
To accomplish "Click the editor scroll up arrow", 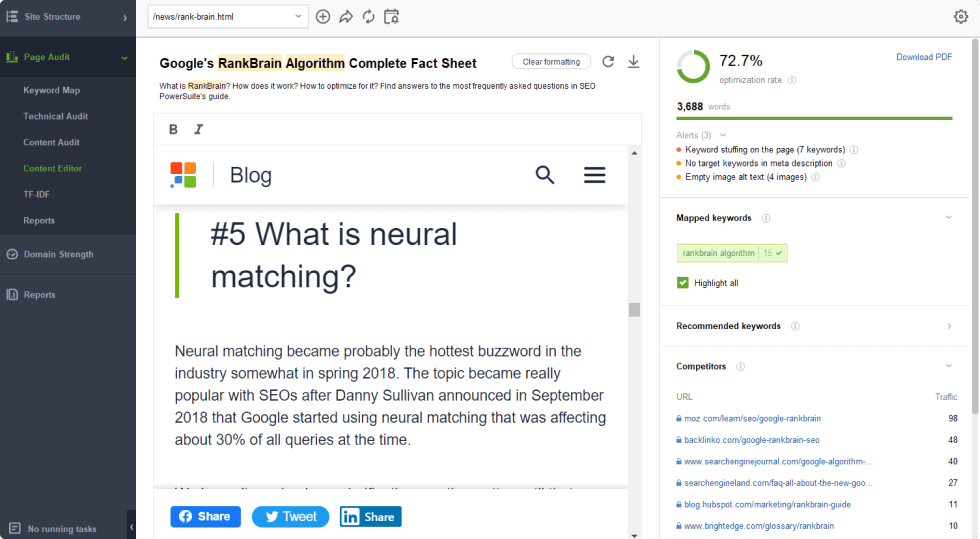I will [634, 153].
